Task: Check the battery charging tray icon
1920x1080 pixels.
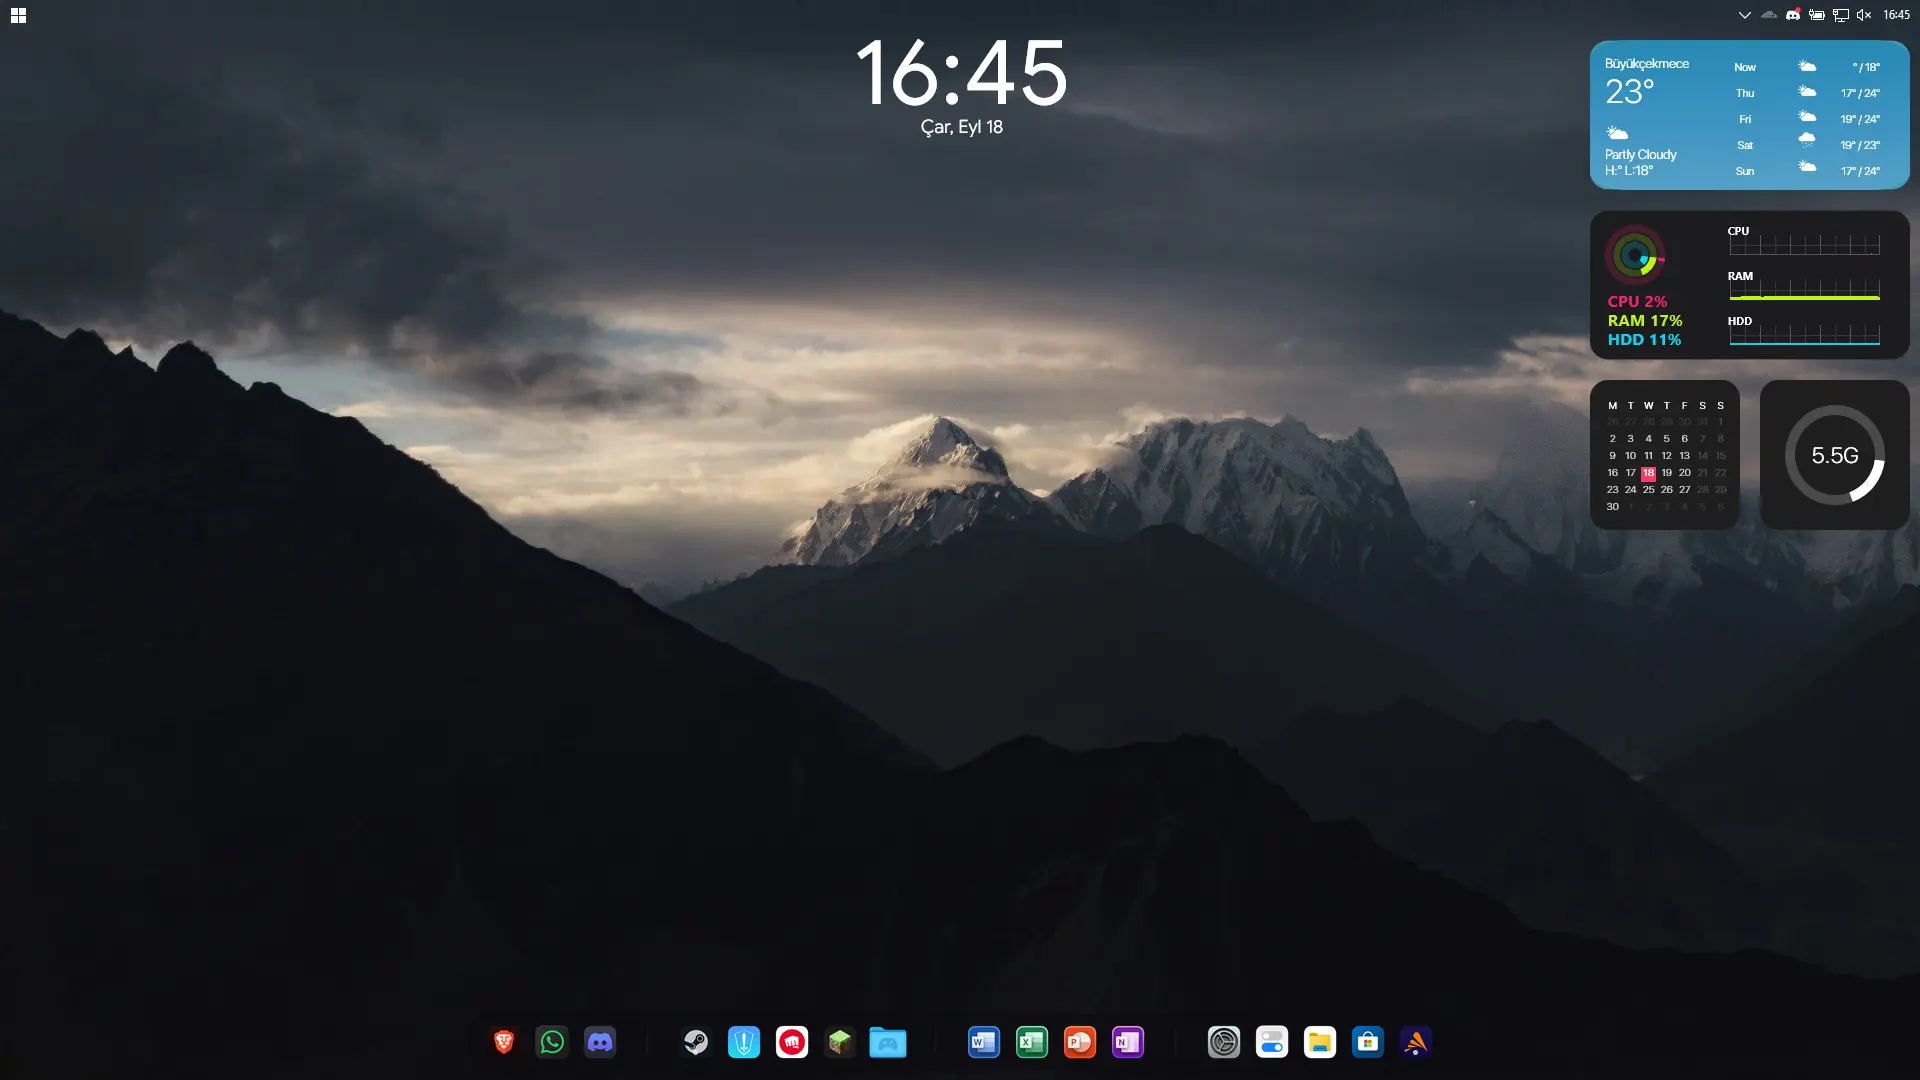Action: click(1817, 15)
